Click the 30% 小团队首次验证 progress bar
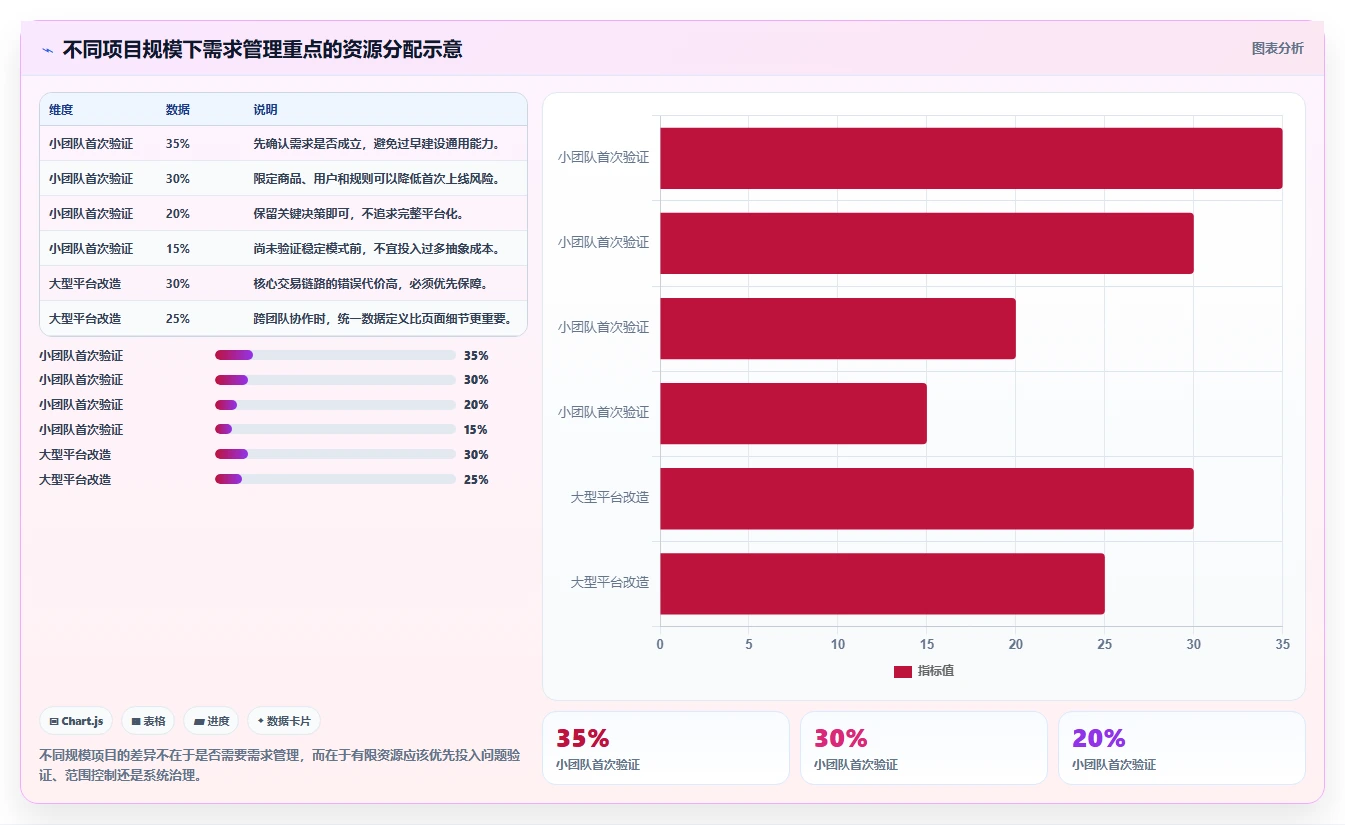 (x=335, y=380)
